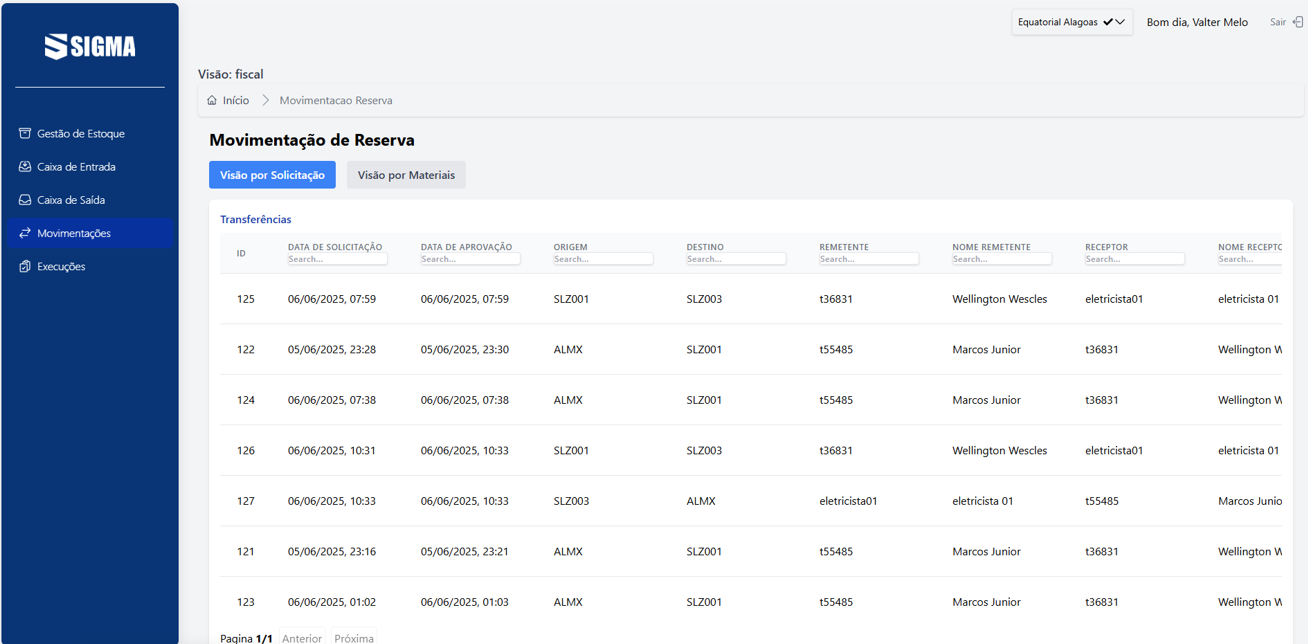Image resolution: width=1308 pixels, height=644 pixels.
Task: Focus the Destino search field
Action: coord(736,259)
